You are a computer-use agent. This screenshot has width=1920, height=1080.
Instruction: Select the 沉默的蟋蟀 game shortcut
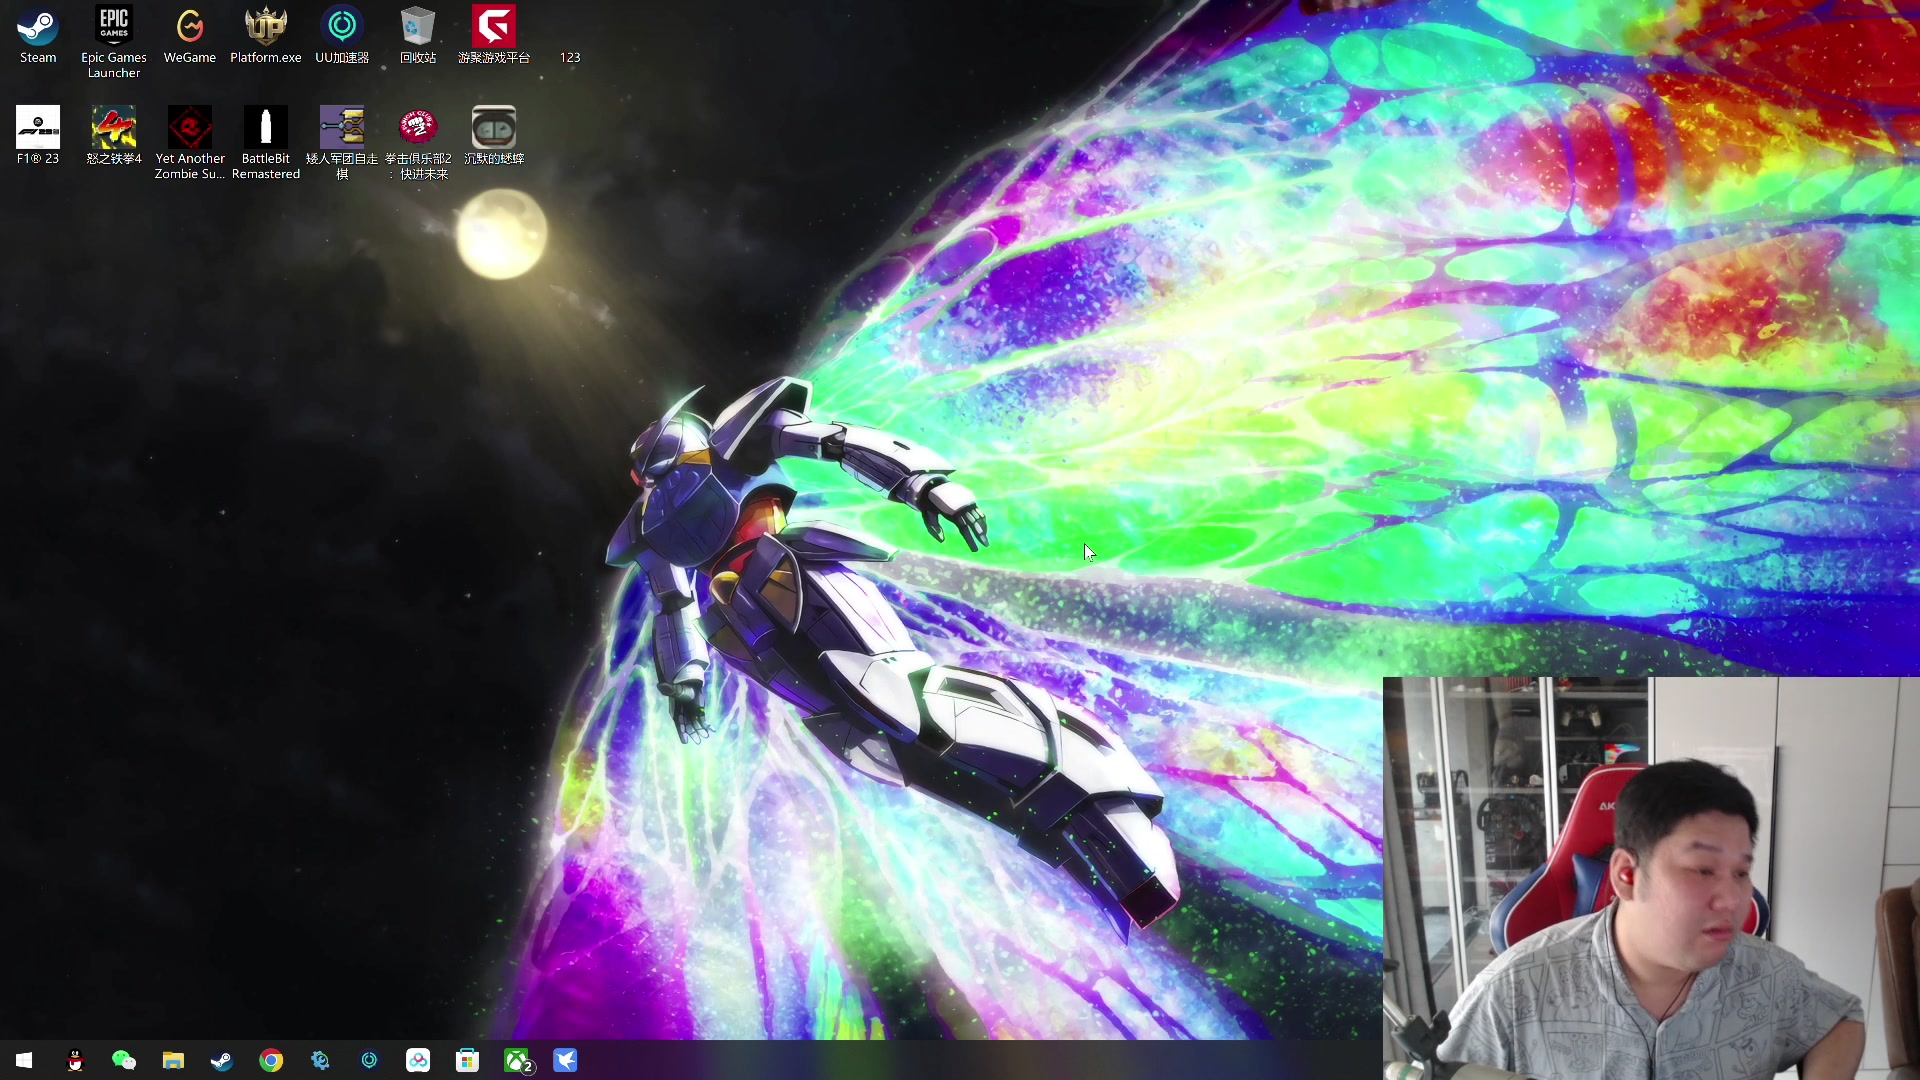[x=494, y=135]
